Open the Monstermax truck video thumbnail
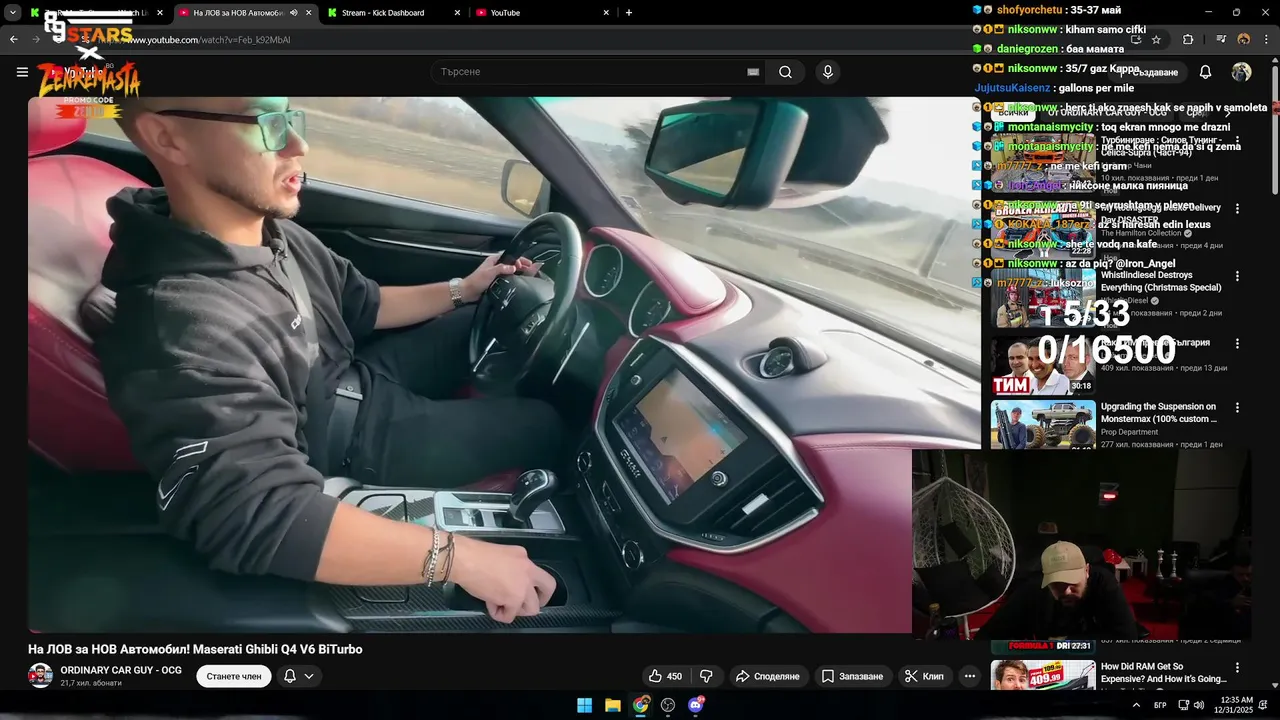1280x720 pixels. 1043,425
